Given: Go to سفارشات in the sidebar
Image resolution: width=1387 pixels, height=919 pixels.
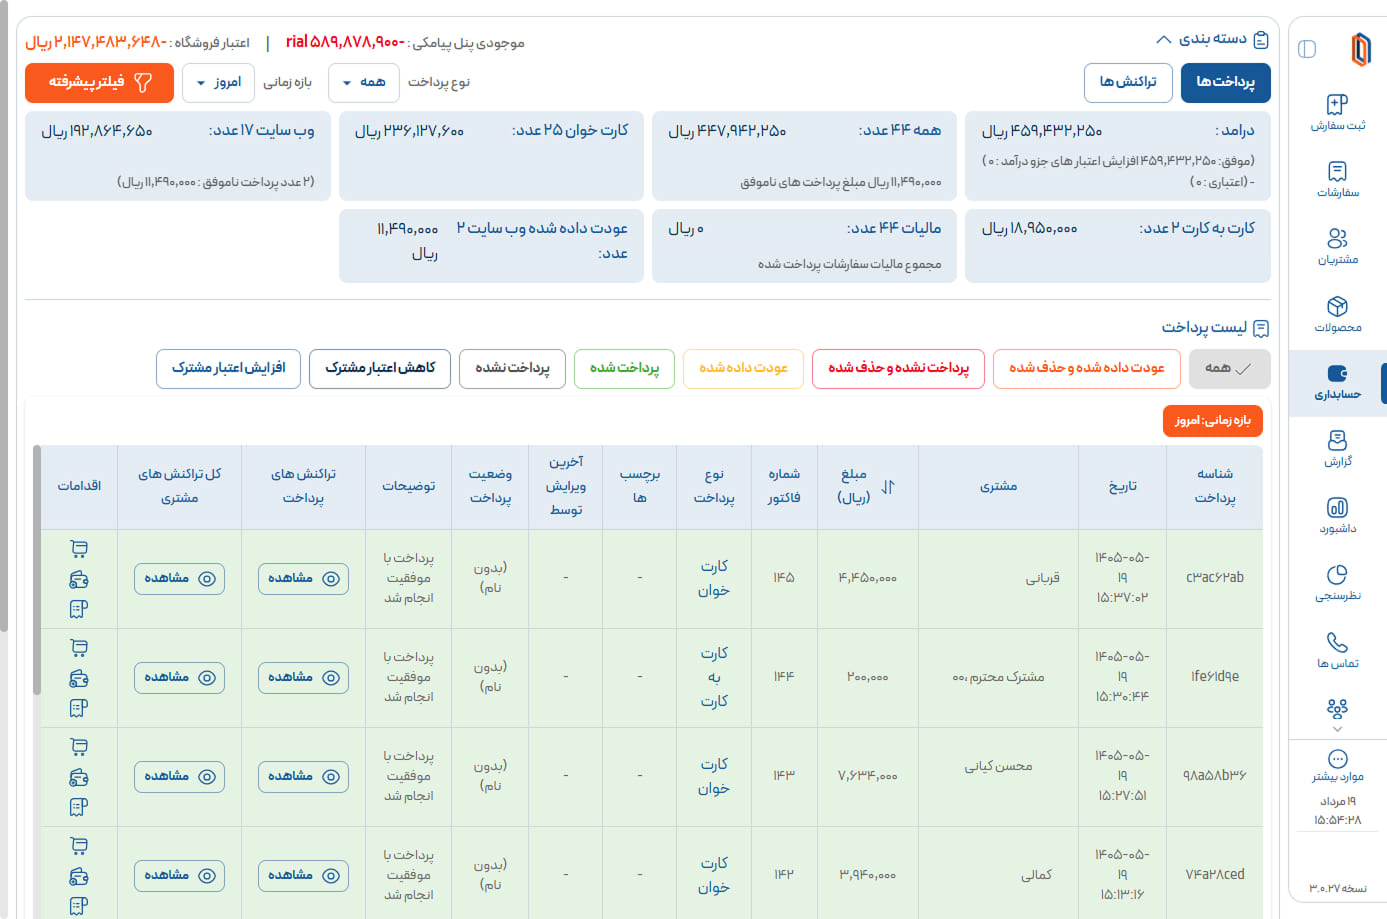Looking at the screenshot, I should (x=1337, y=180).
